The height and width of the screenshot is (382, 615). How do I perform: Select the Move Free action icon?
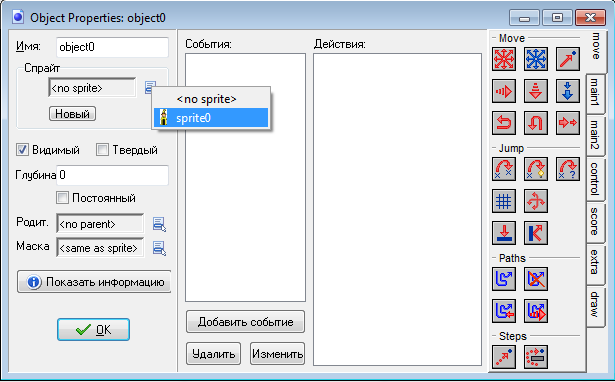coord(536,59)
